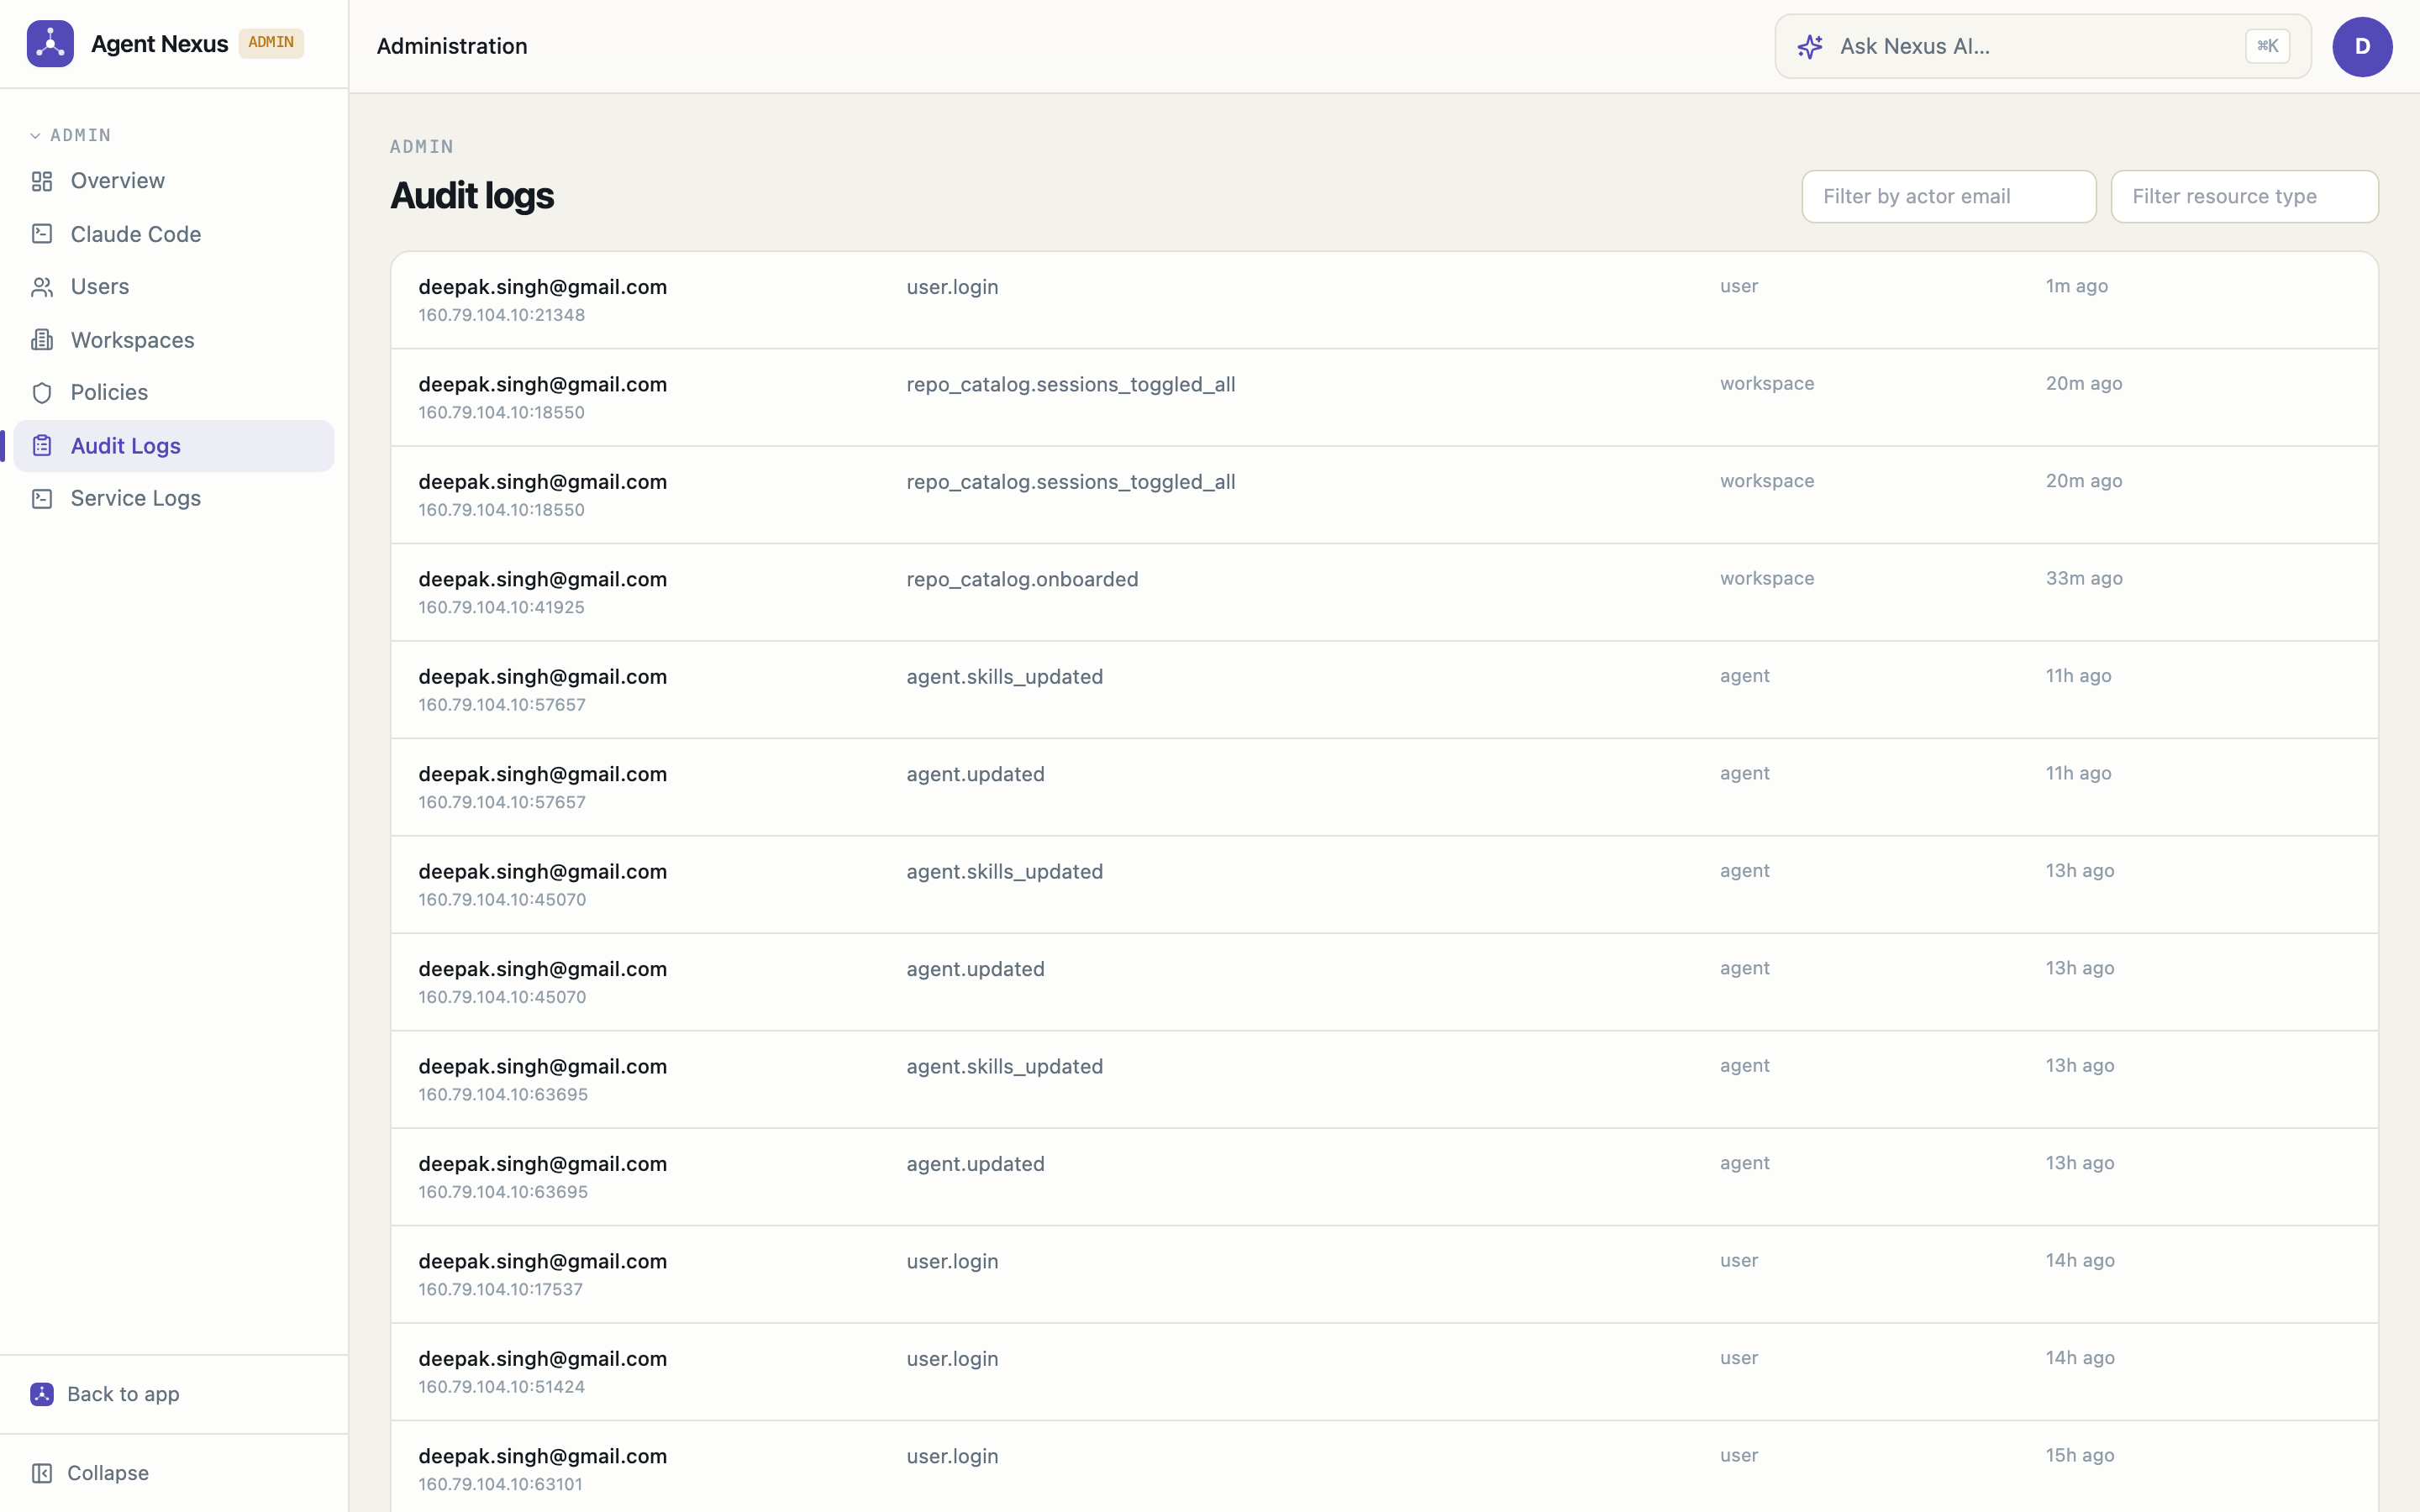
Task: Click the repo_catalog.onboarded action
Action: (1022, 579)
